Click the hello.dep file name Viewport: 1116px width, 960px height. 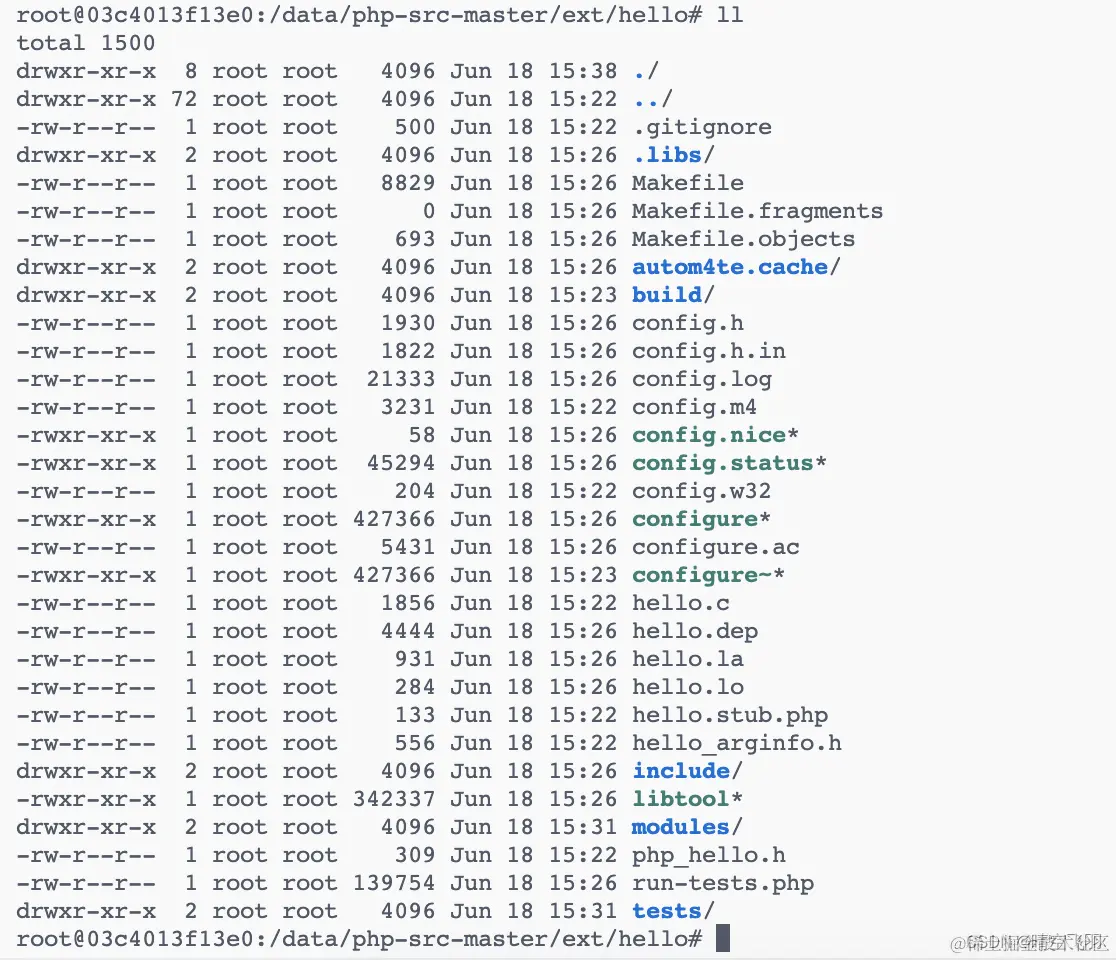pos(695,631)
